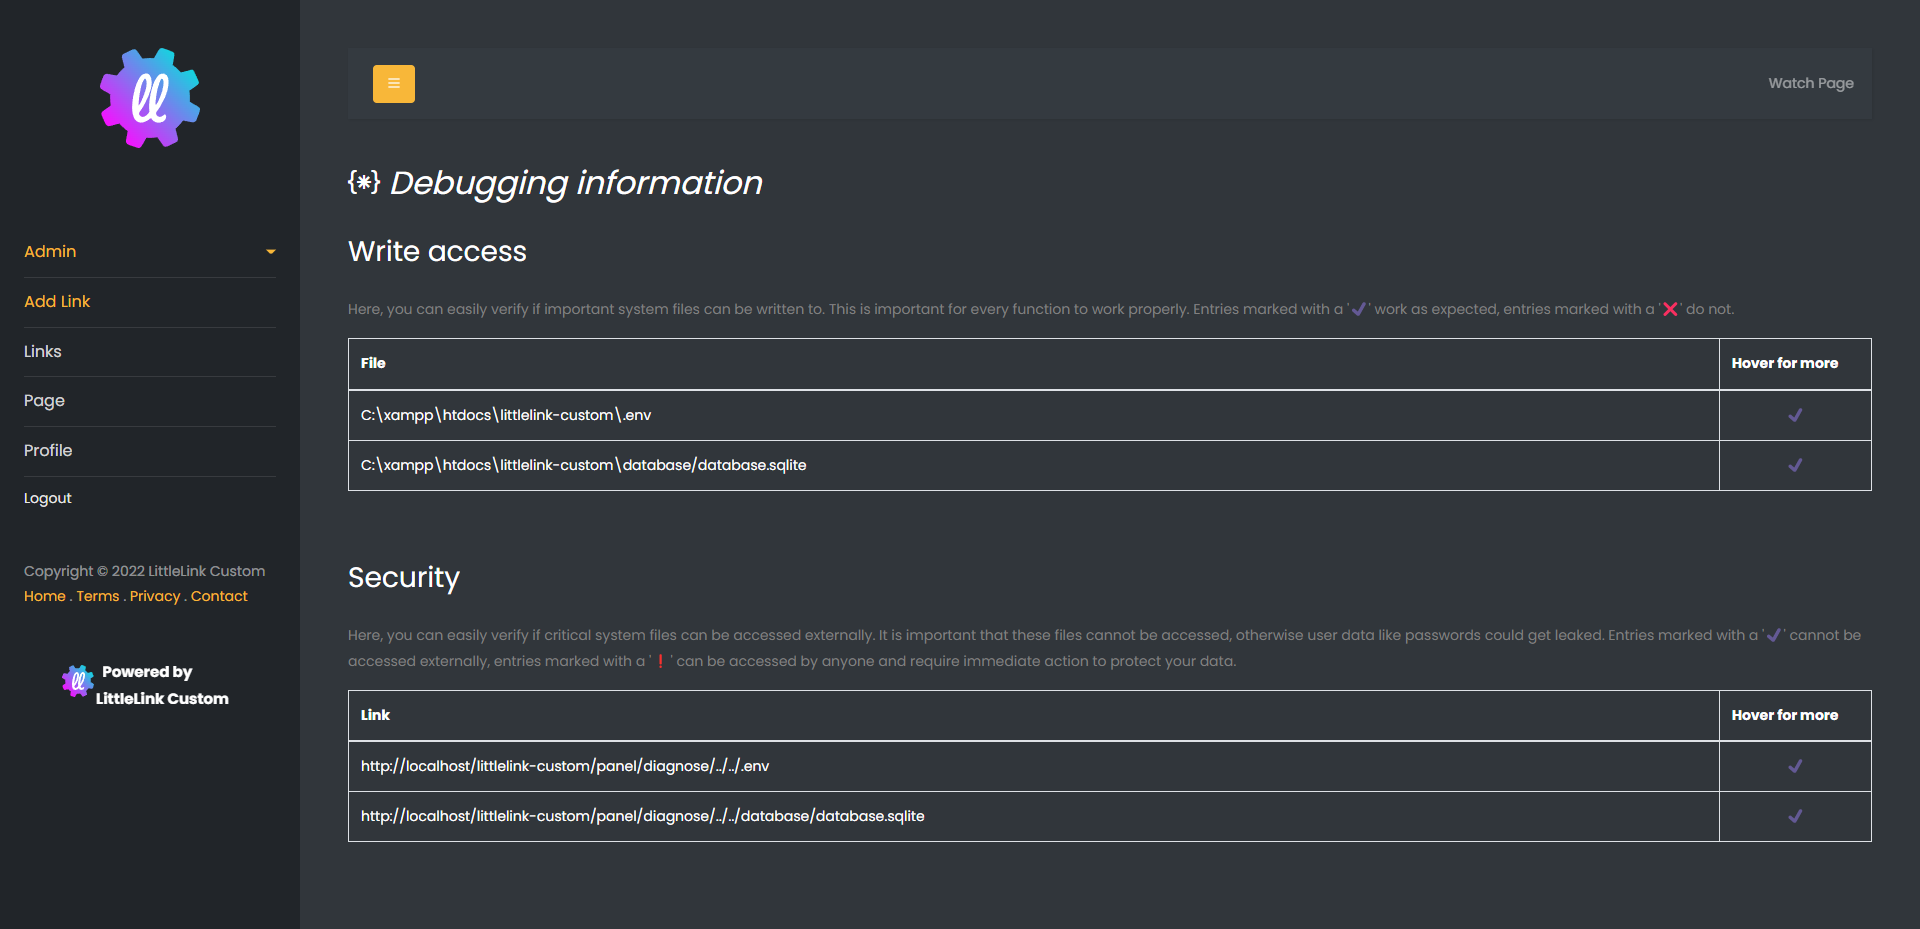Click the Logout link

[x=48, y=498]
